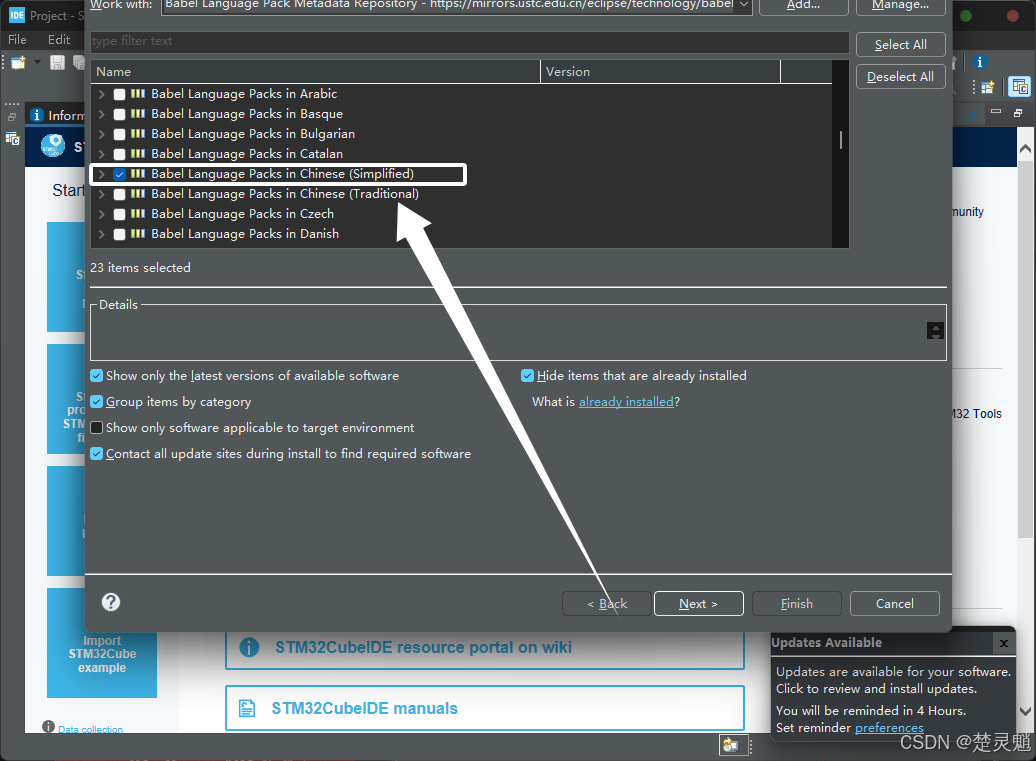Click the updates status bar icon
The image size is (1036, 761).
730,745
